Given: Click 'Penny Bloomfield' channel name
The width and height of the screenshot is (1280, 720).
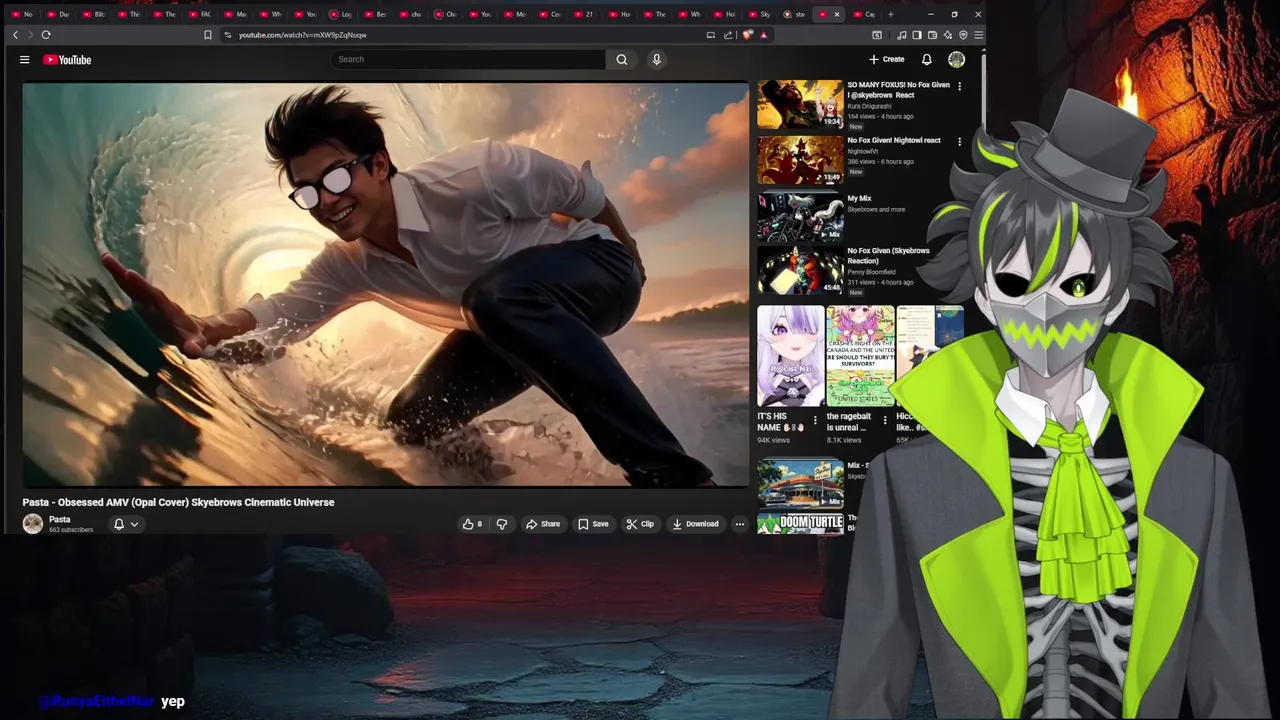Looking at the screenshot, I should click(871, 272).
